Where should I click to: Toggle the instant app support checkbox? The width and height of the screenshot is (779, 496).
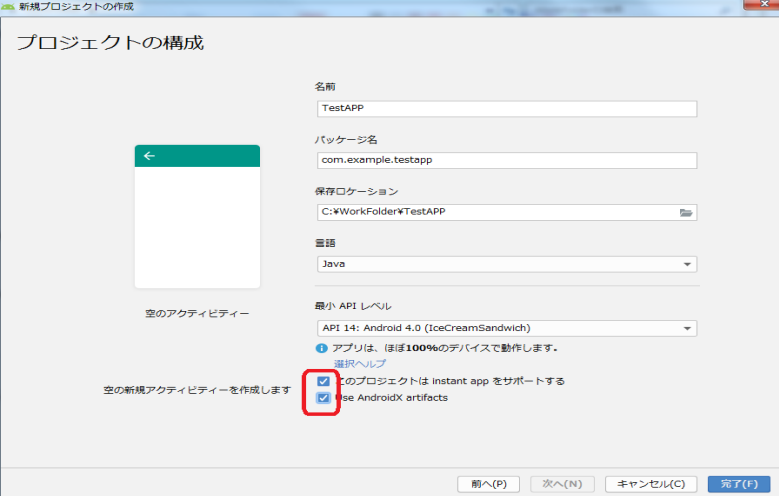(322, 381)
